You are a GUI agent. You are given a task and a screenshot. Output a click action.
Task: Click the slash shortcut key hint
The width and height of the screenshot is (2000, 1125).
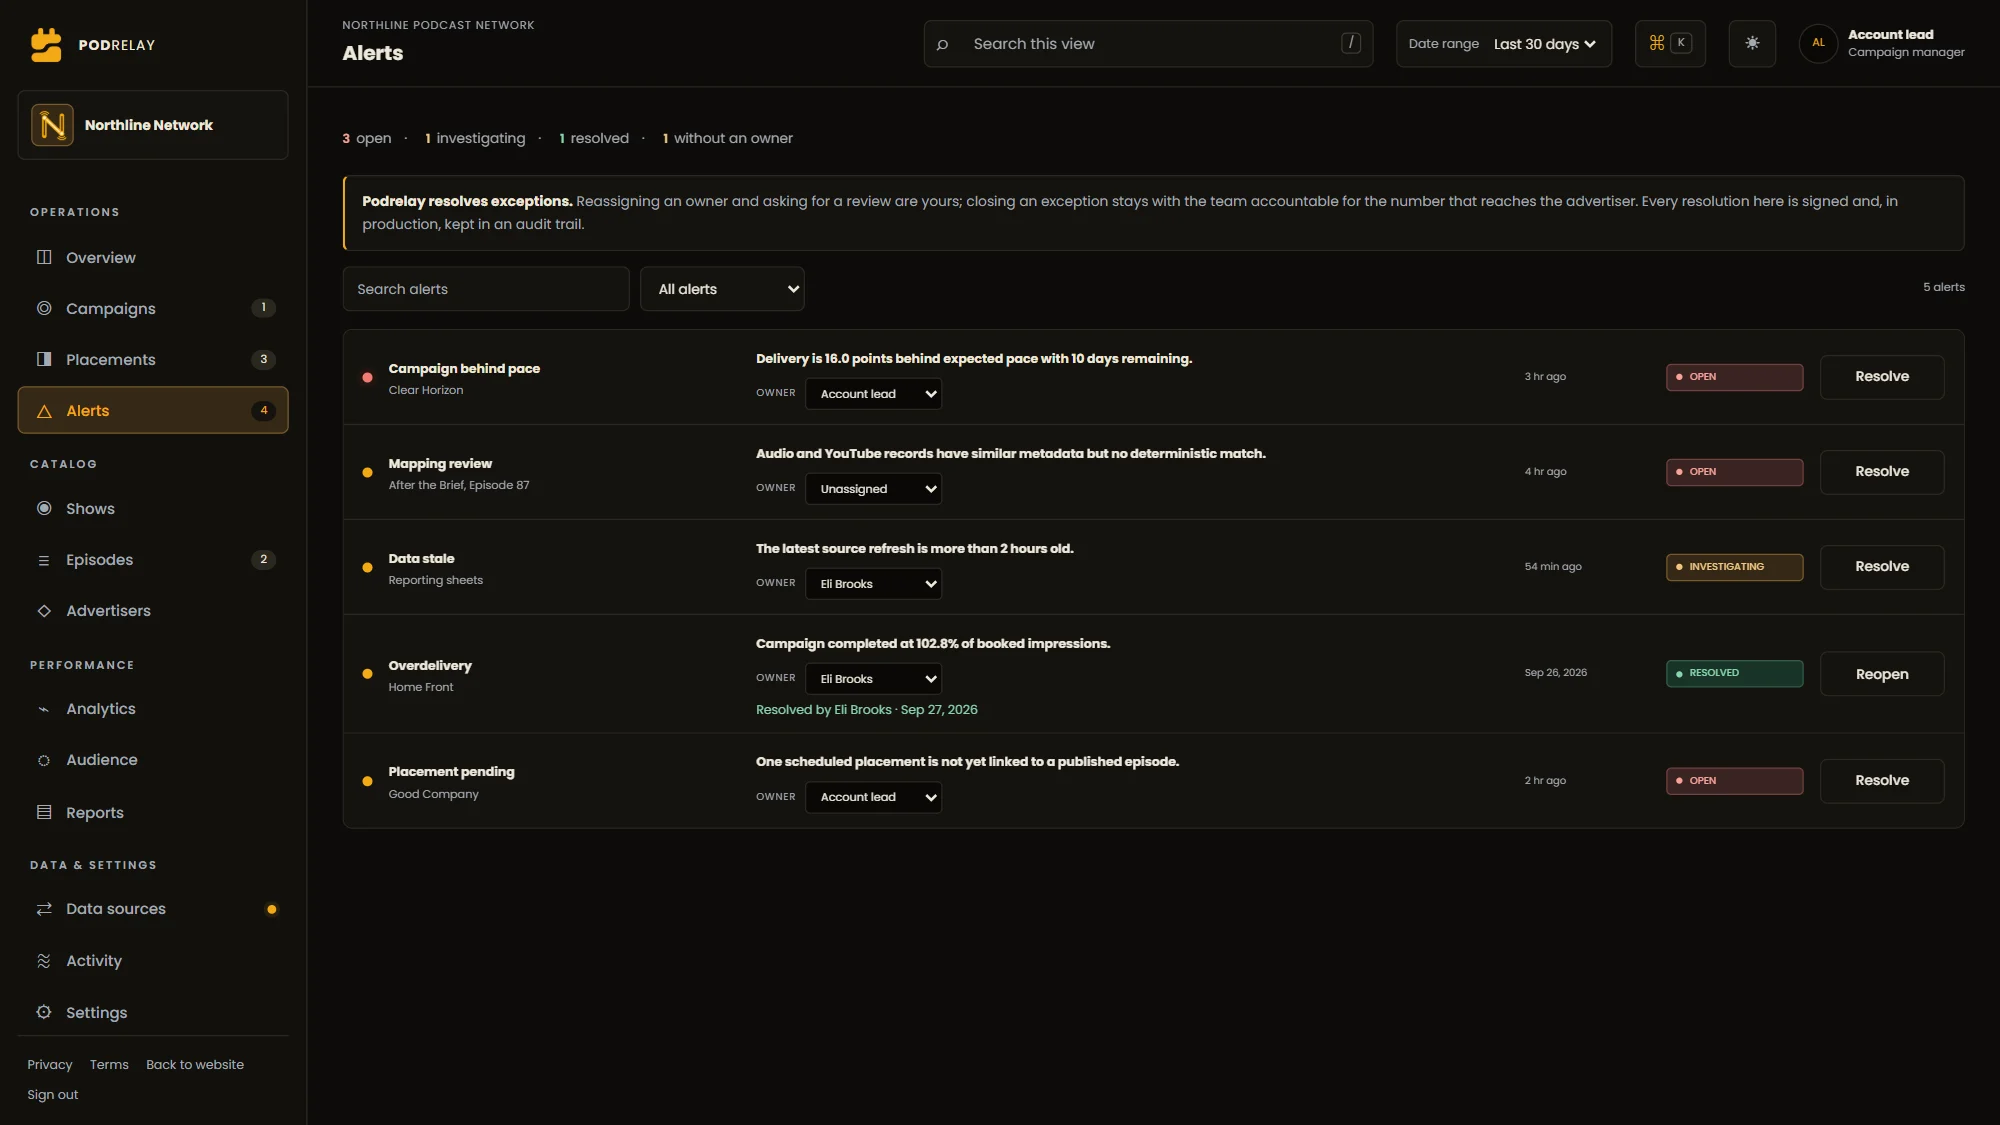(1351, 43)
